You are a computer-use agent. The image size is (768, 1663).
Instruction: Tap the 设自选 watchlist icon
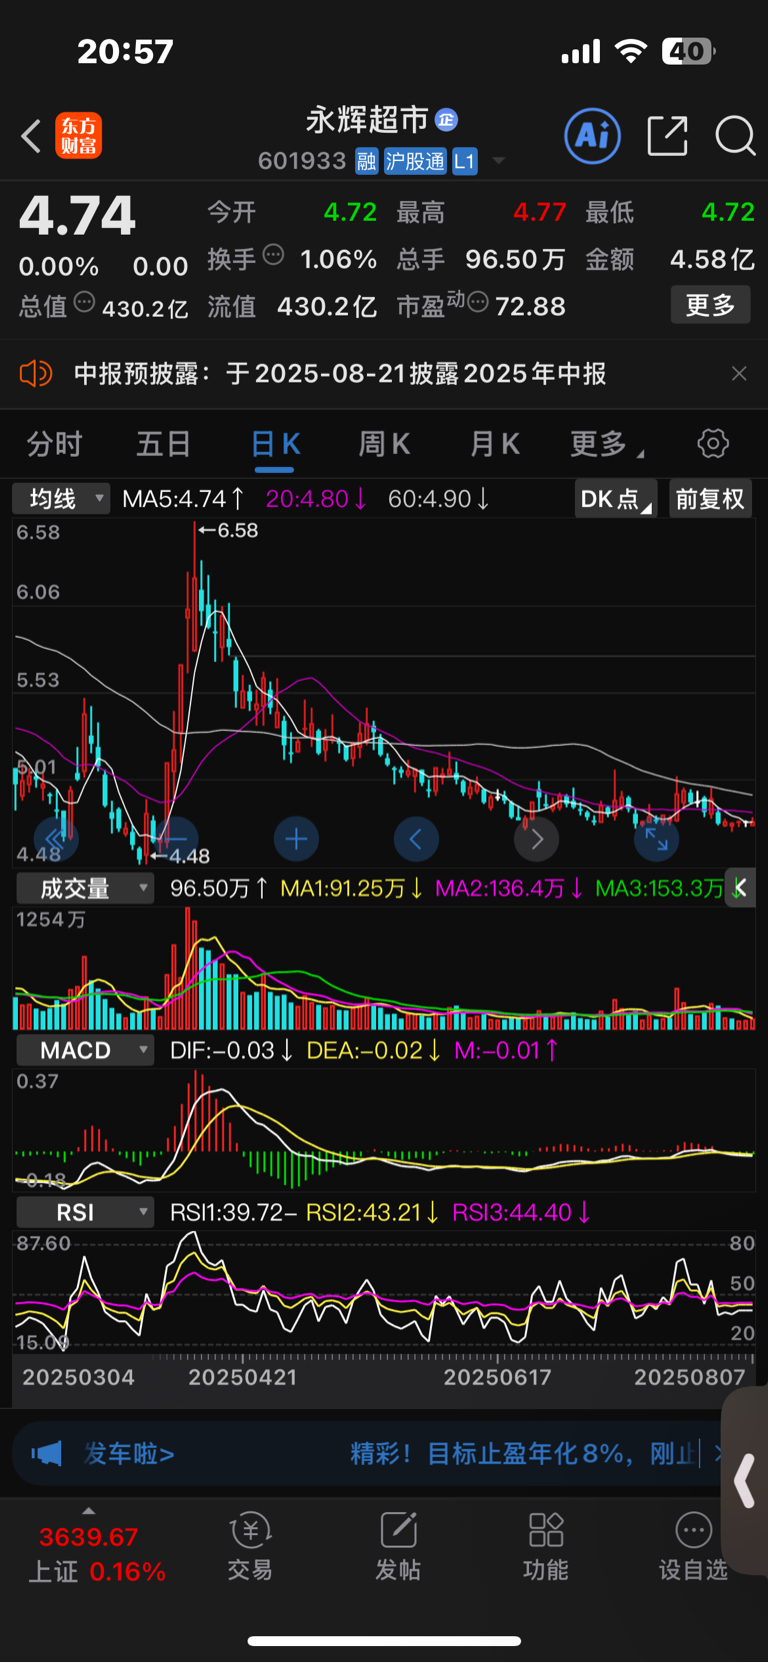693,1545
